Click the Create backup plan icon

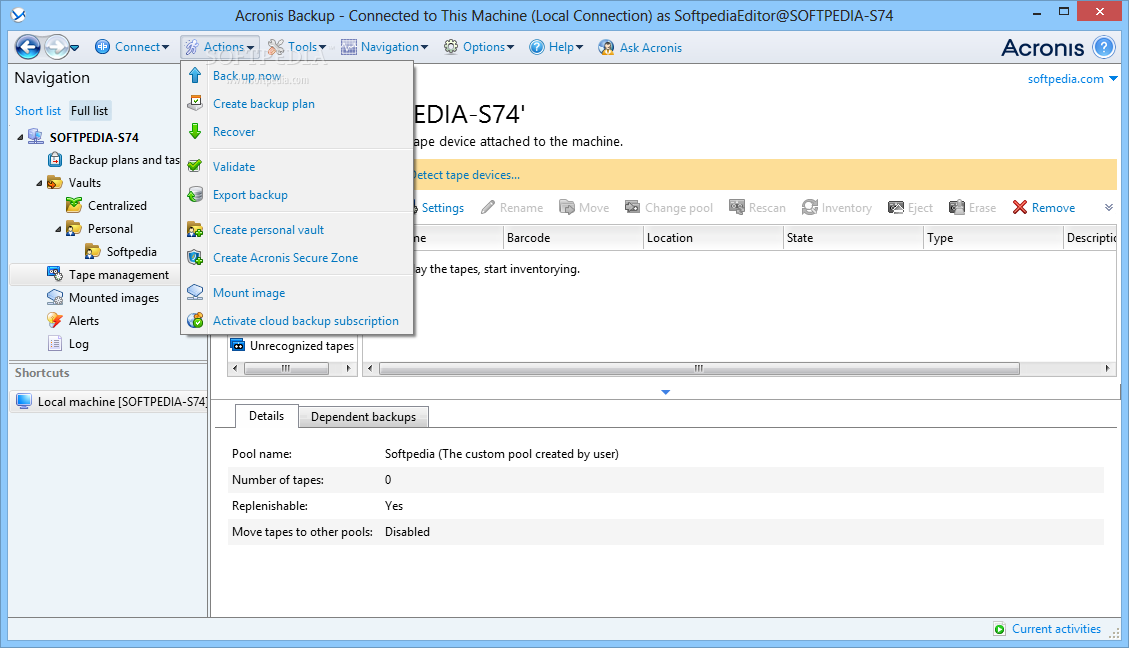pos(195,103)
